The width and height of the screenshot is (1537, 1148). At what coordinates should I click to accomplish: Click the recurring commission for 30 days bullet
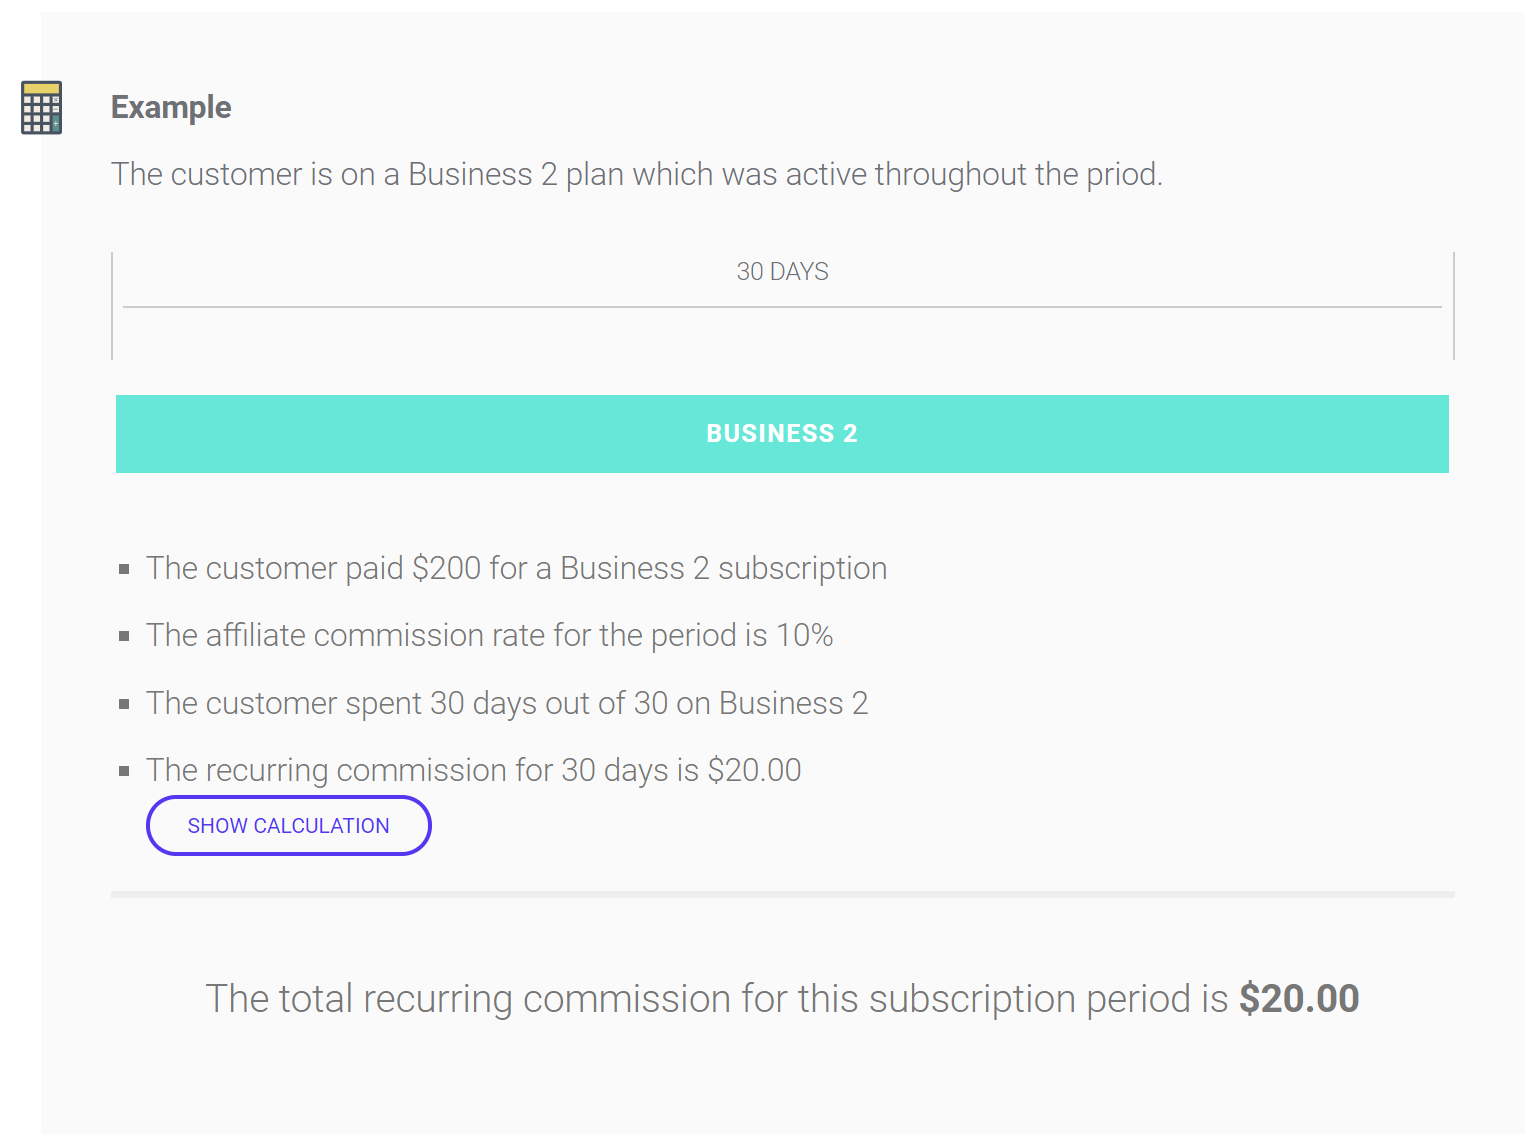pos(473,770)
